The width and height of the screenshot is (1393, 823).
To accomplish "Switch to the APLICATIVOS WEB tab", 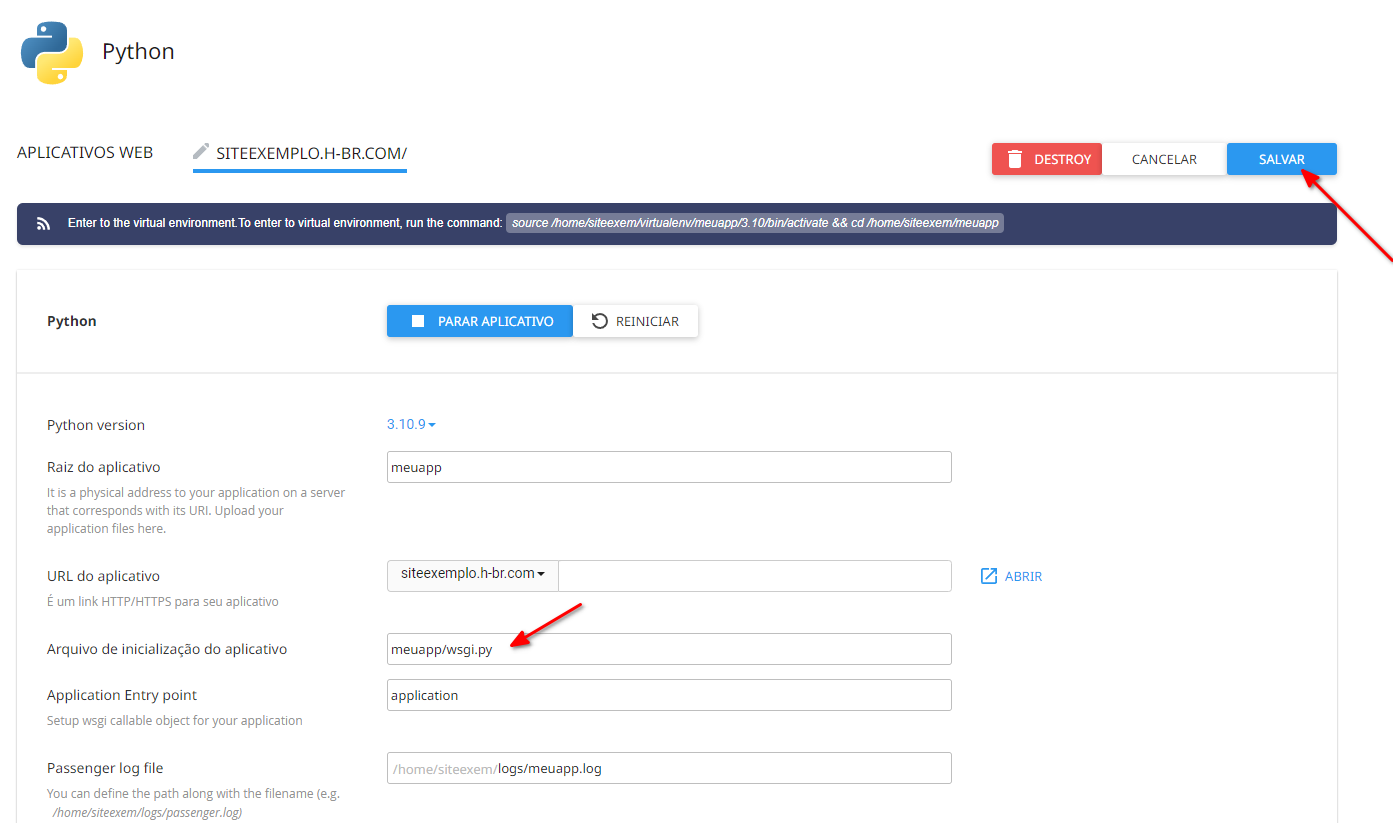I will pos(85,153).
